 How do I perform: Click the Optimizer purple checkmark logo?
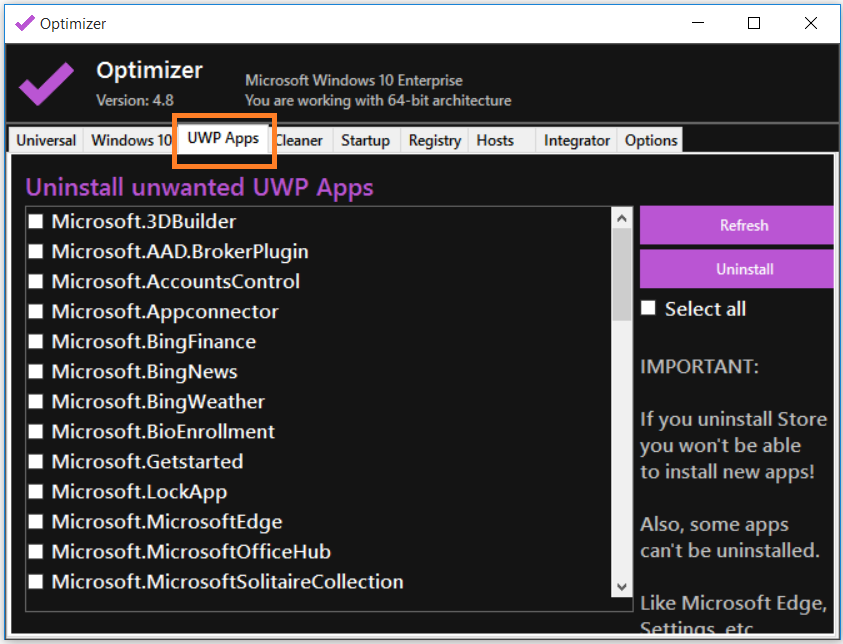pos(46,83)
